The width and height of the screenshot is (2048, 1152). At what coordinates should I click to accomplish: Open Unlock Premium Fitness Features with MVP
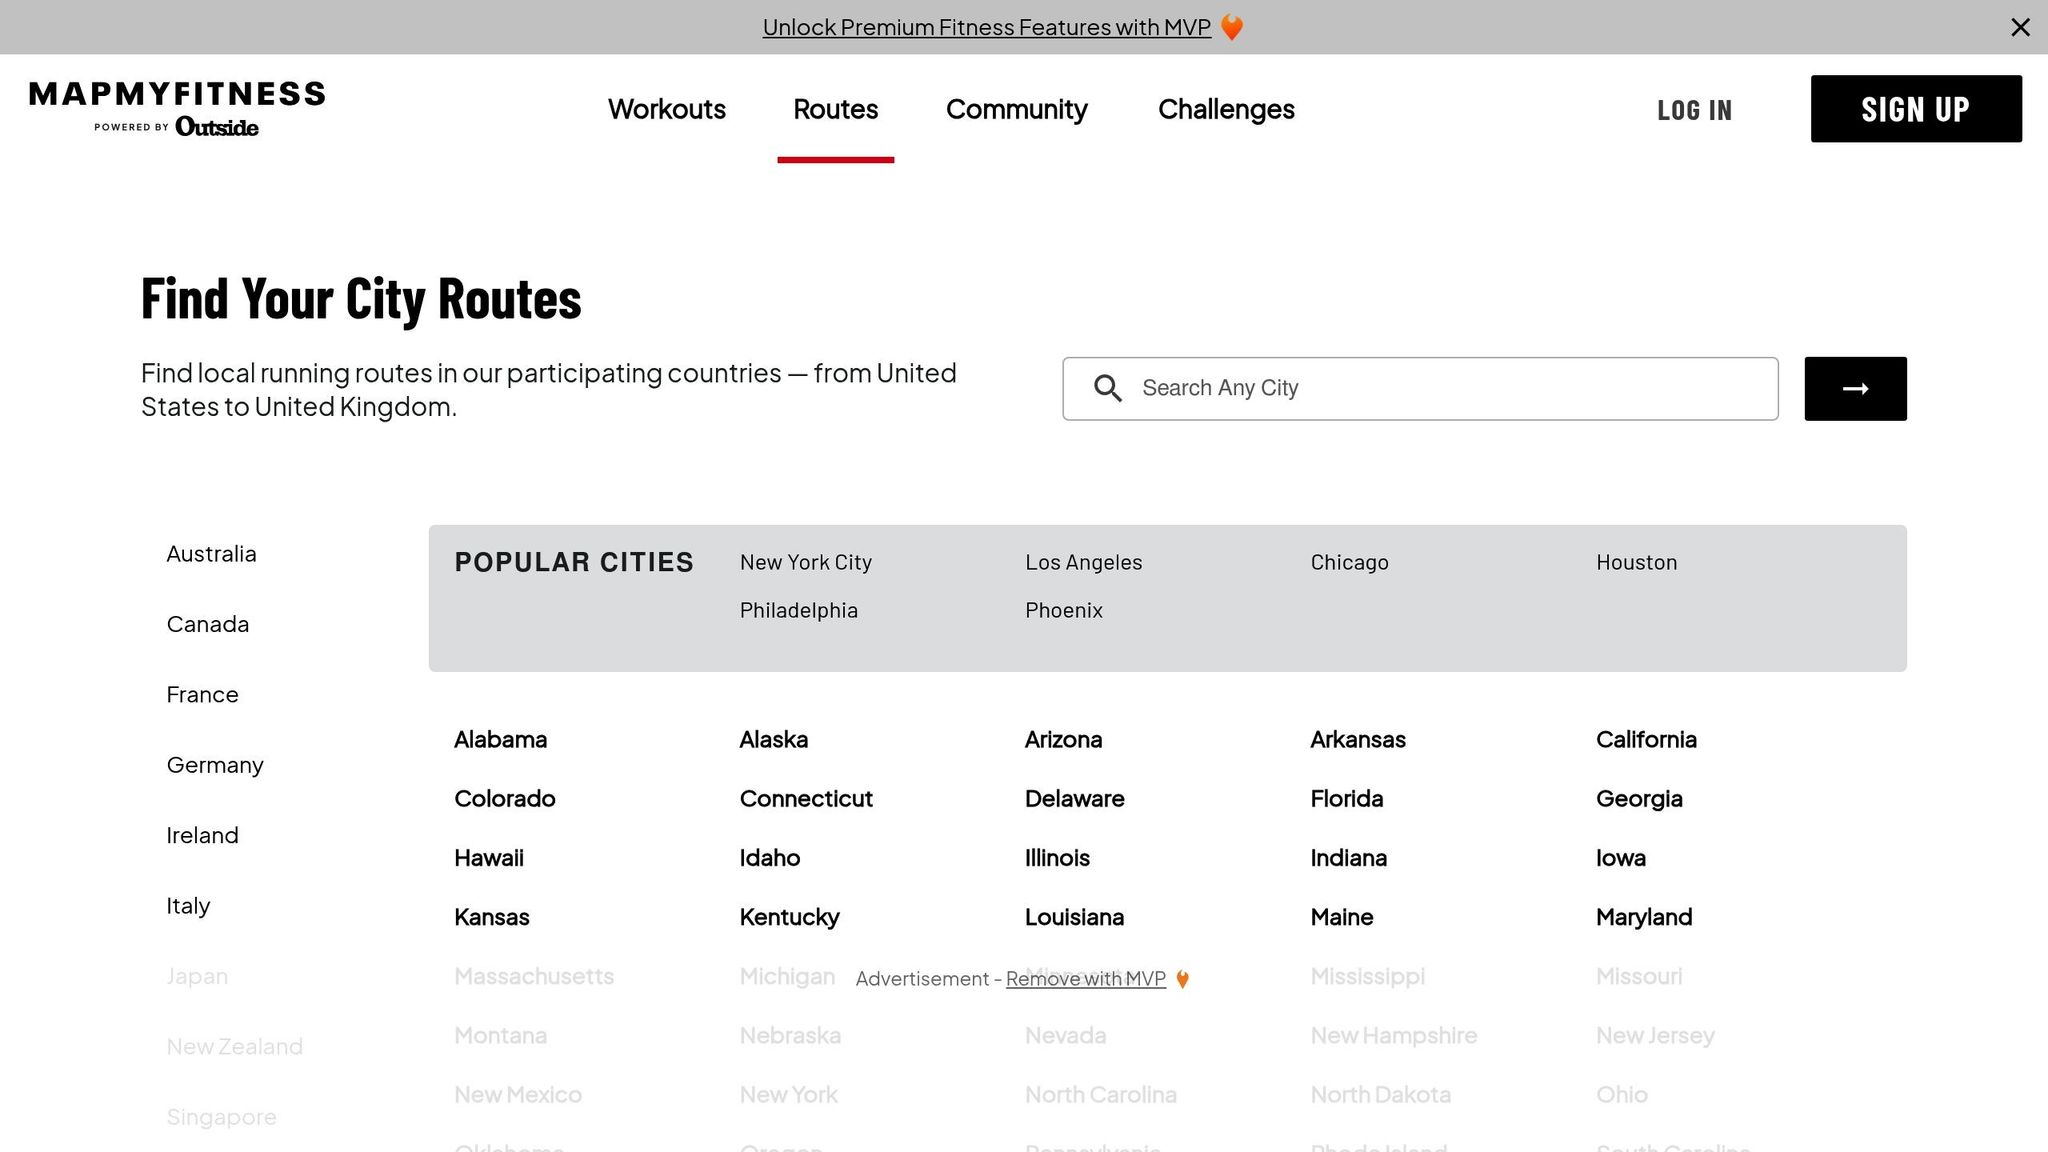986,27
